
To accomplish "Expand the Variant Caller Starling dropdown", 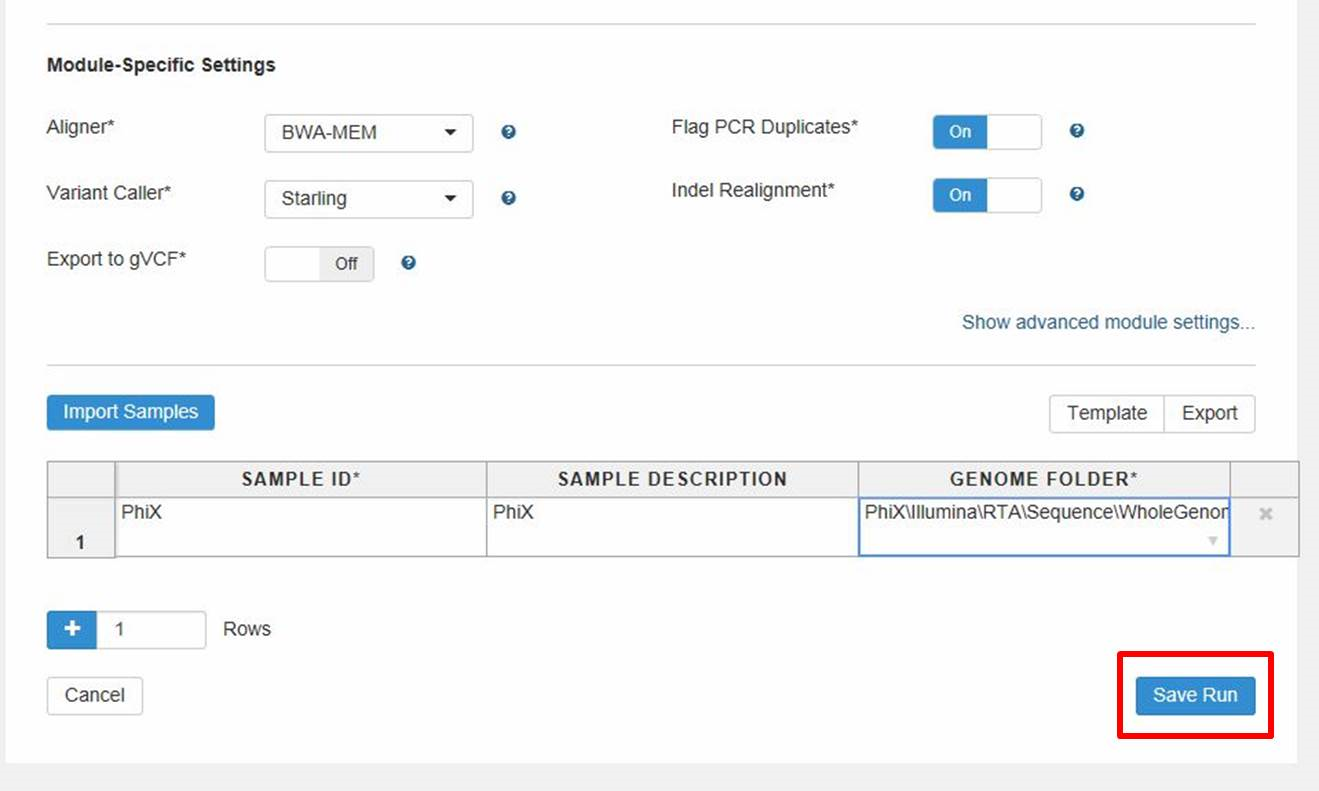I will (368, 198).
